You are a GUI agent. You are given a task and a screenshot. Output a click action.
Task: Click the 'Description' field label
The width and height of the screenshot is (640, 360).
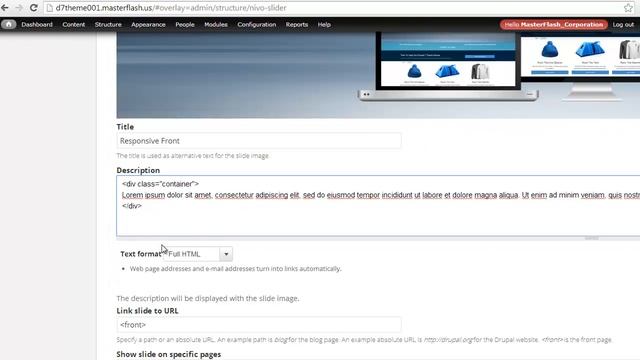138,170
